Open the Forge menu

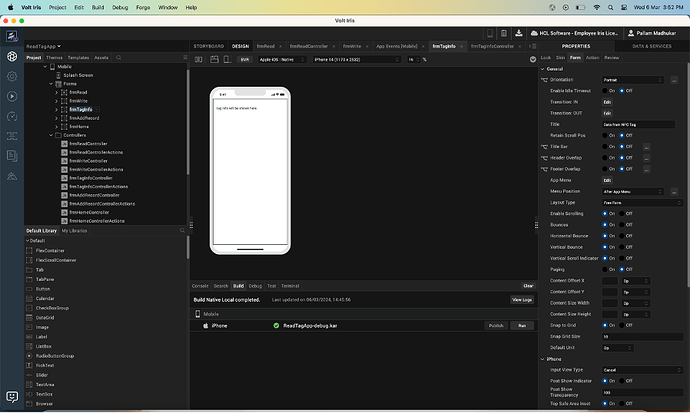[x=143, y=7]
